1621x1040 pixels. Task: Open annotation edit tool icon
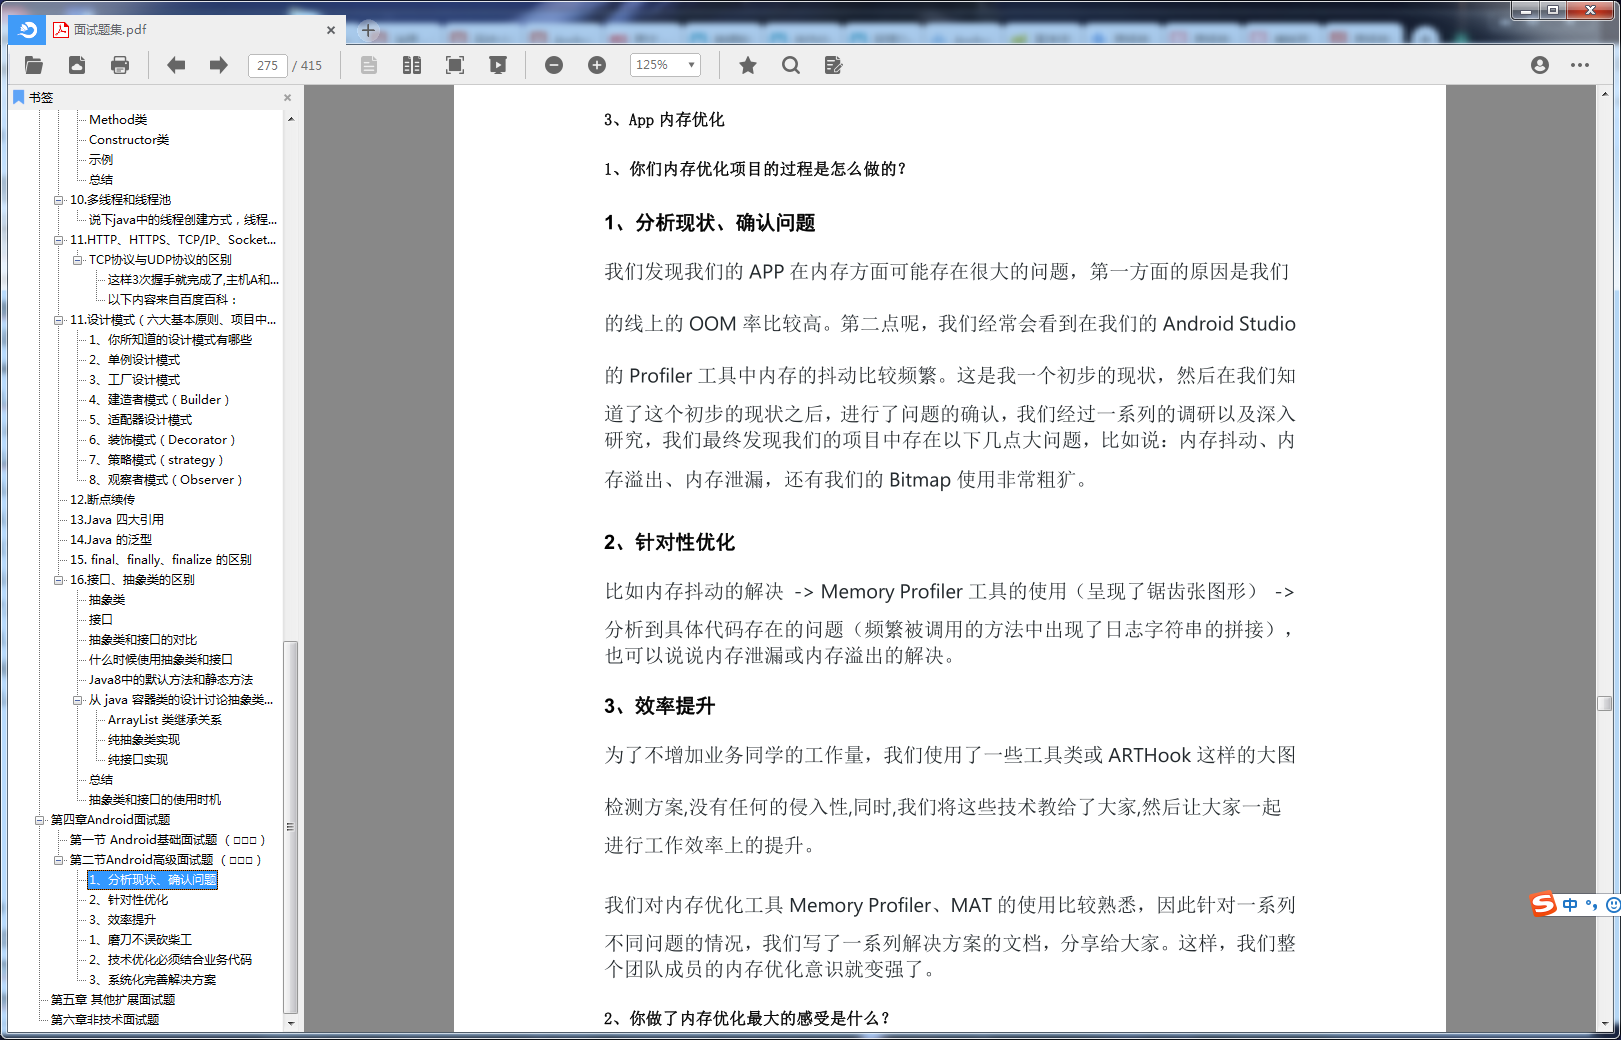833,65
